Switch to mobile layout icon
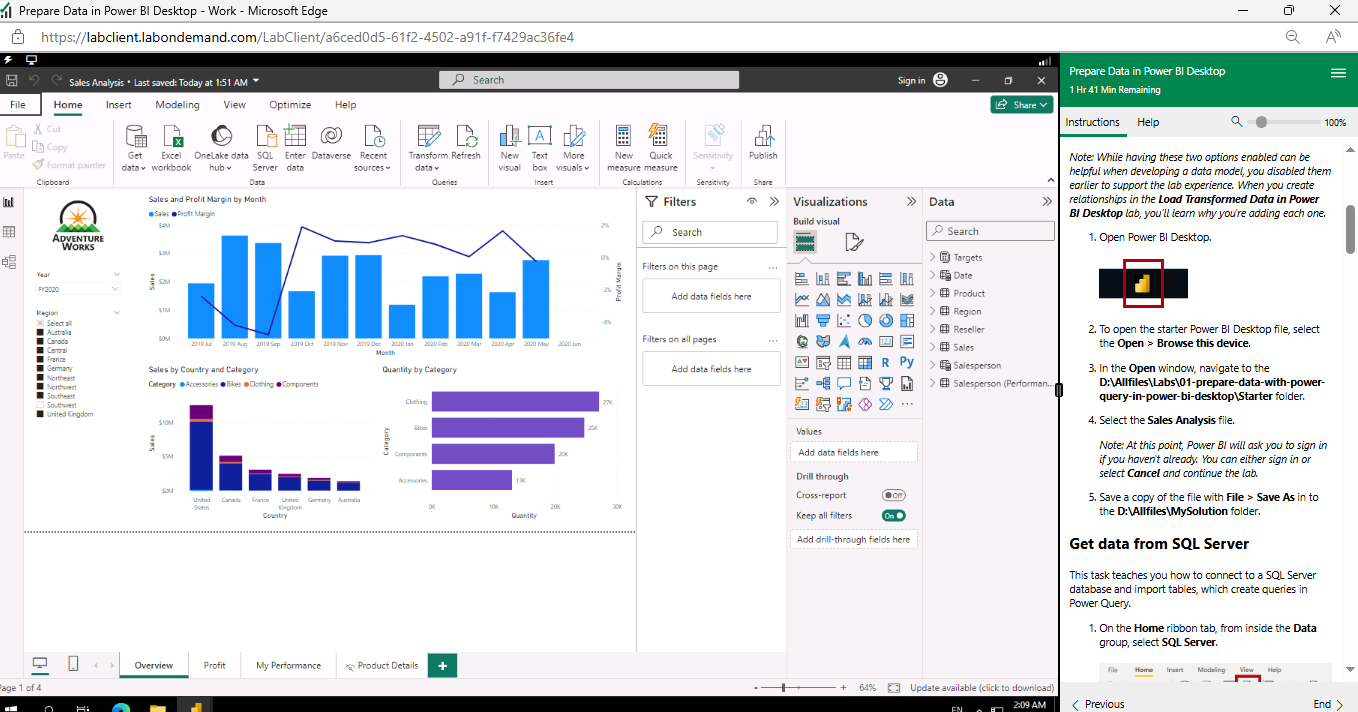1358x712 pixels. [x=73, y=664]
